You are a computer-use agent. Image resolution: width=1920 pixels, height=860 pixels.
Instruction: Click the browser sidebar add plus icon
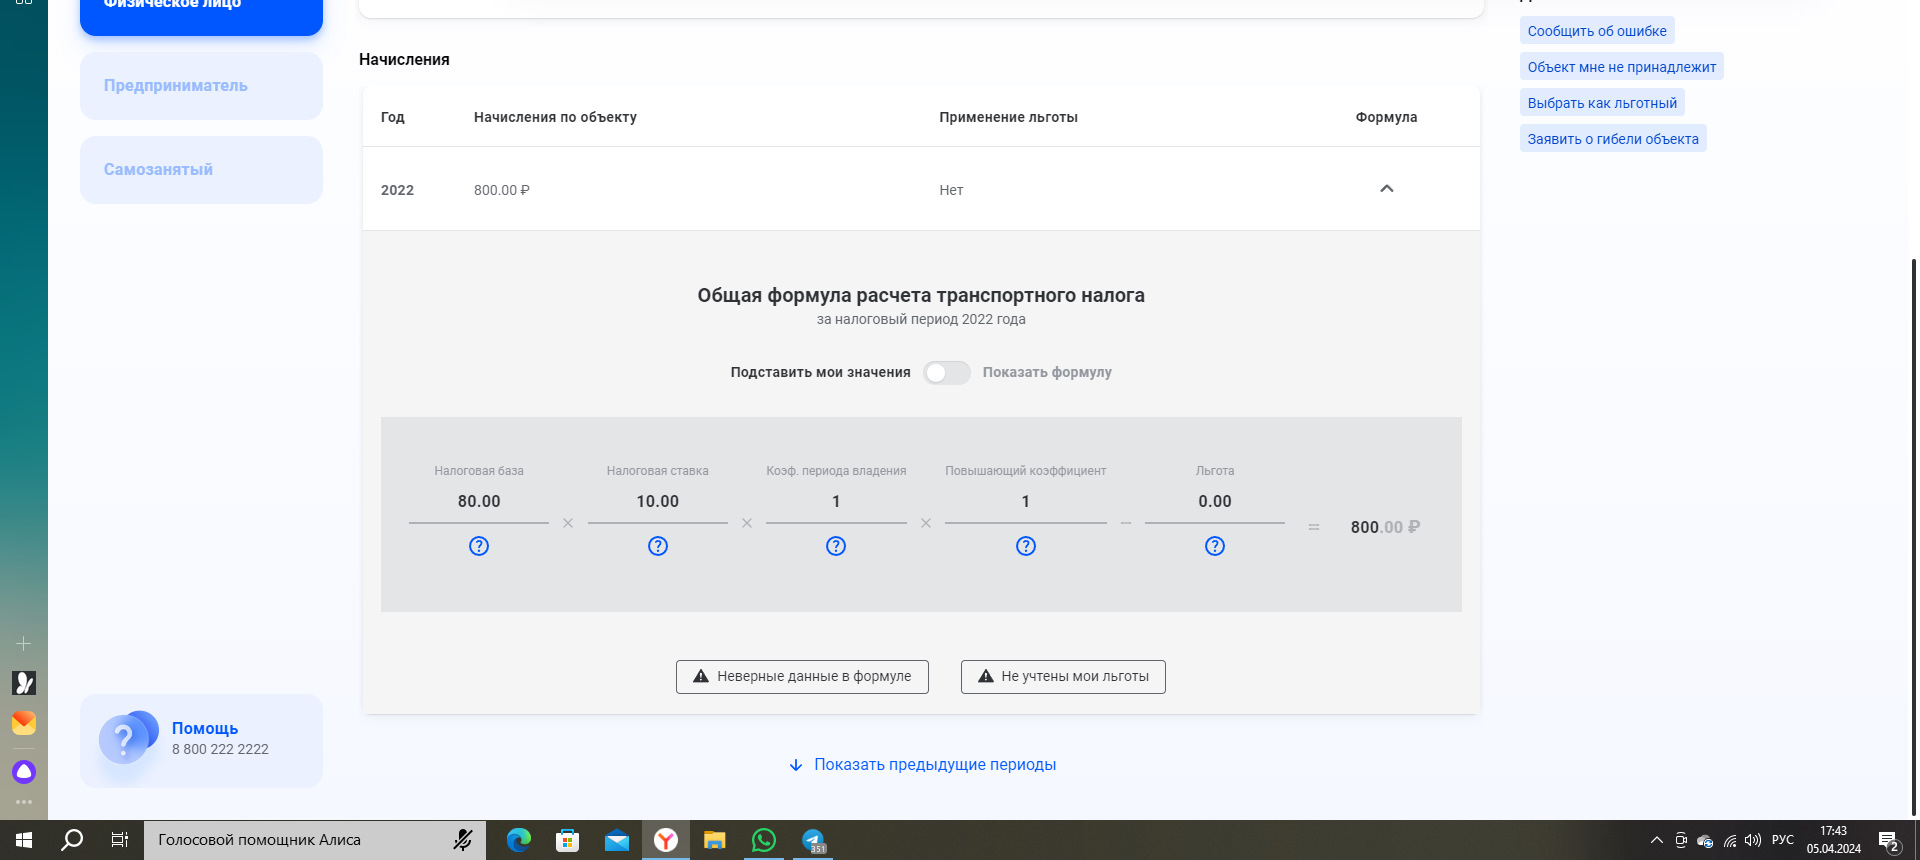click(24, 644)
